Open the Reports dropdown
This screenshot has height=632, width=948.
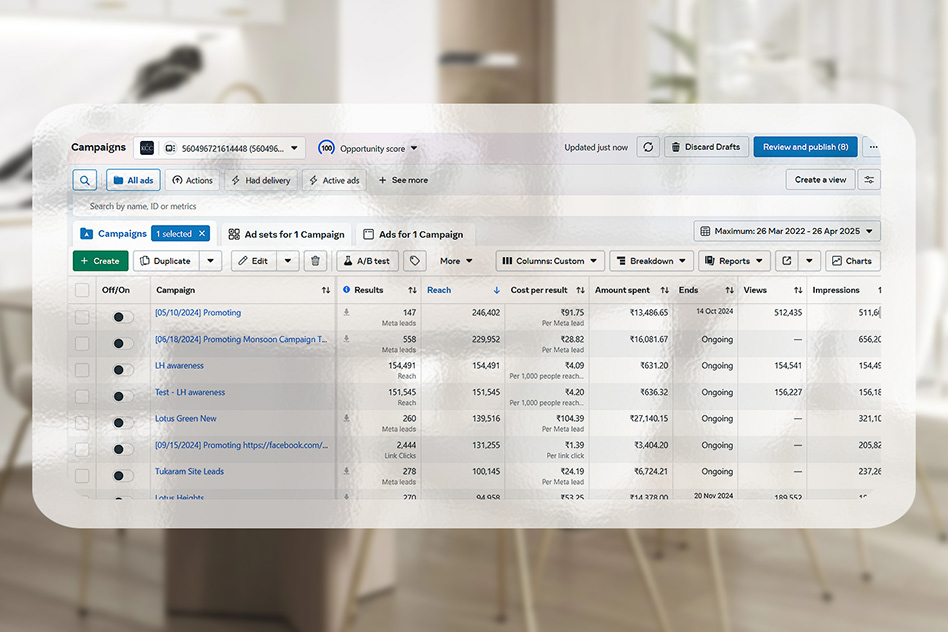tap(735, 261)
